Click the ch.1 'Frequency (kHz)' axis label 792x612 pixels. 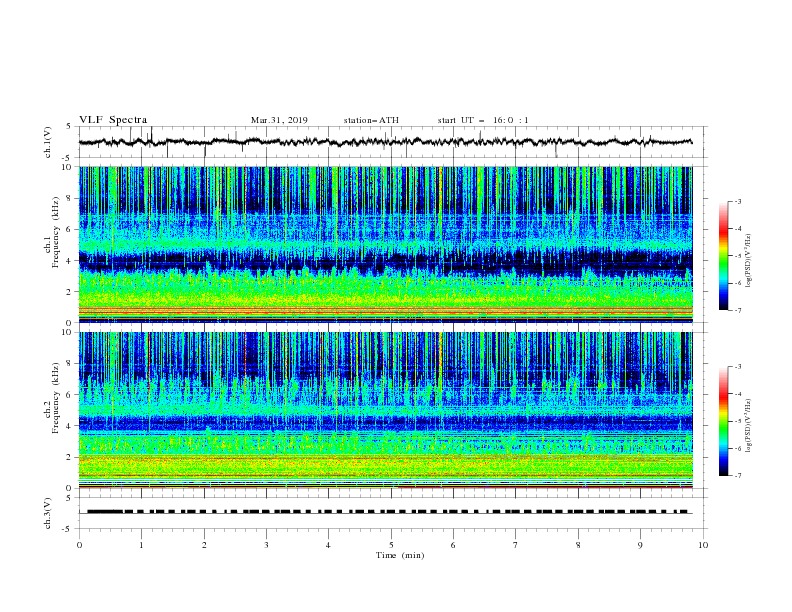[x=56, y=233]
